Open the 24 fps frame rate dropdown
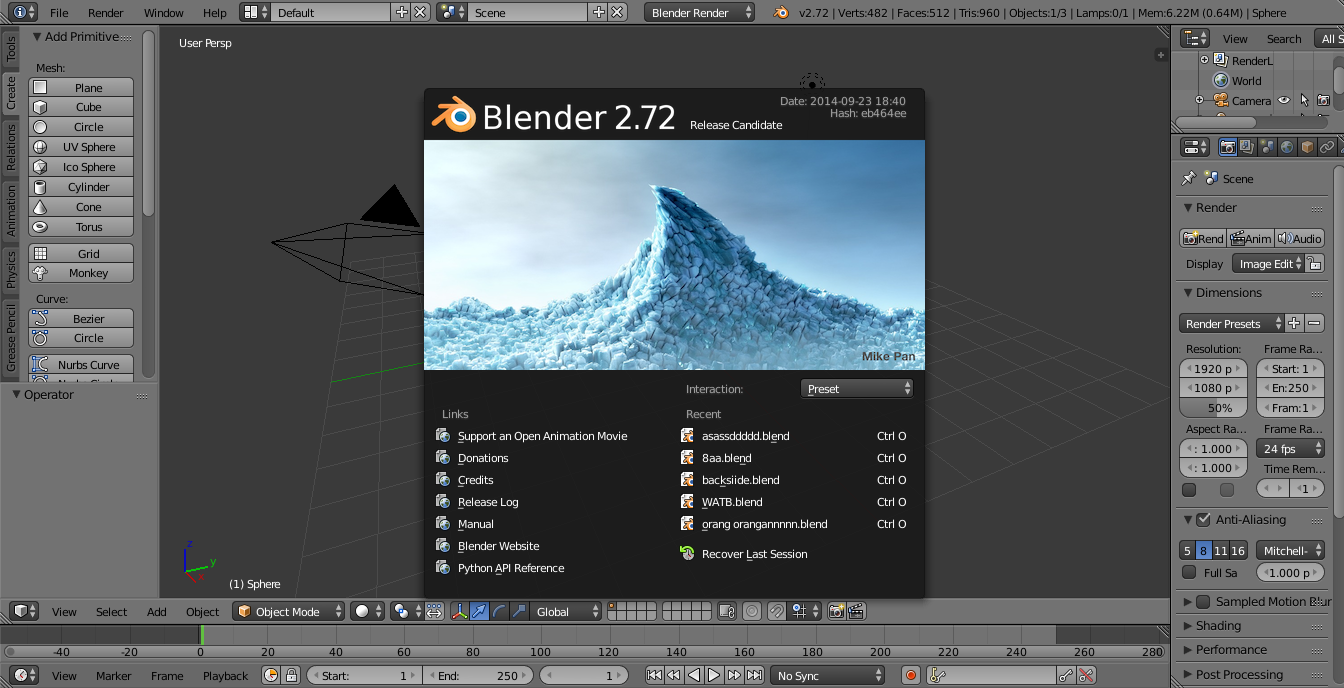Screen dimensions: 1344x688 (1290, 449)
